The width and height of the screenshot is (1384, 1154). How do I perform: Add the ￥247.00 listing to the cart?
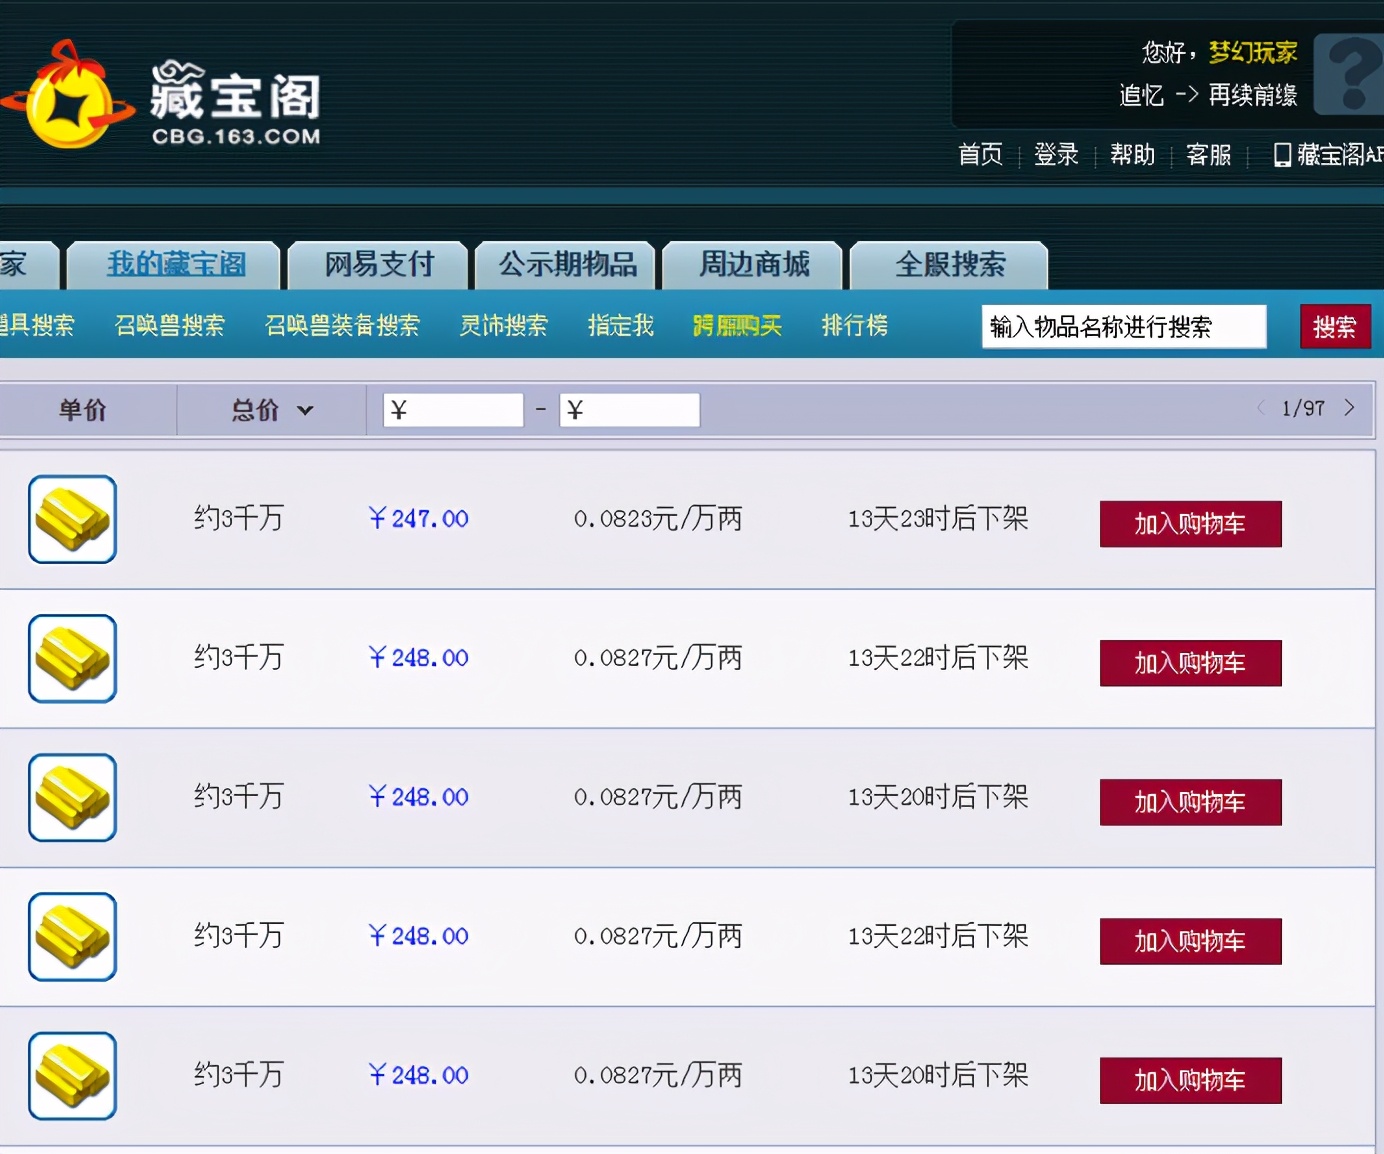(1190, 524)
